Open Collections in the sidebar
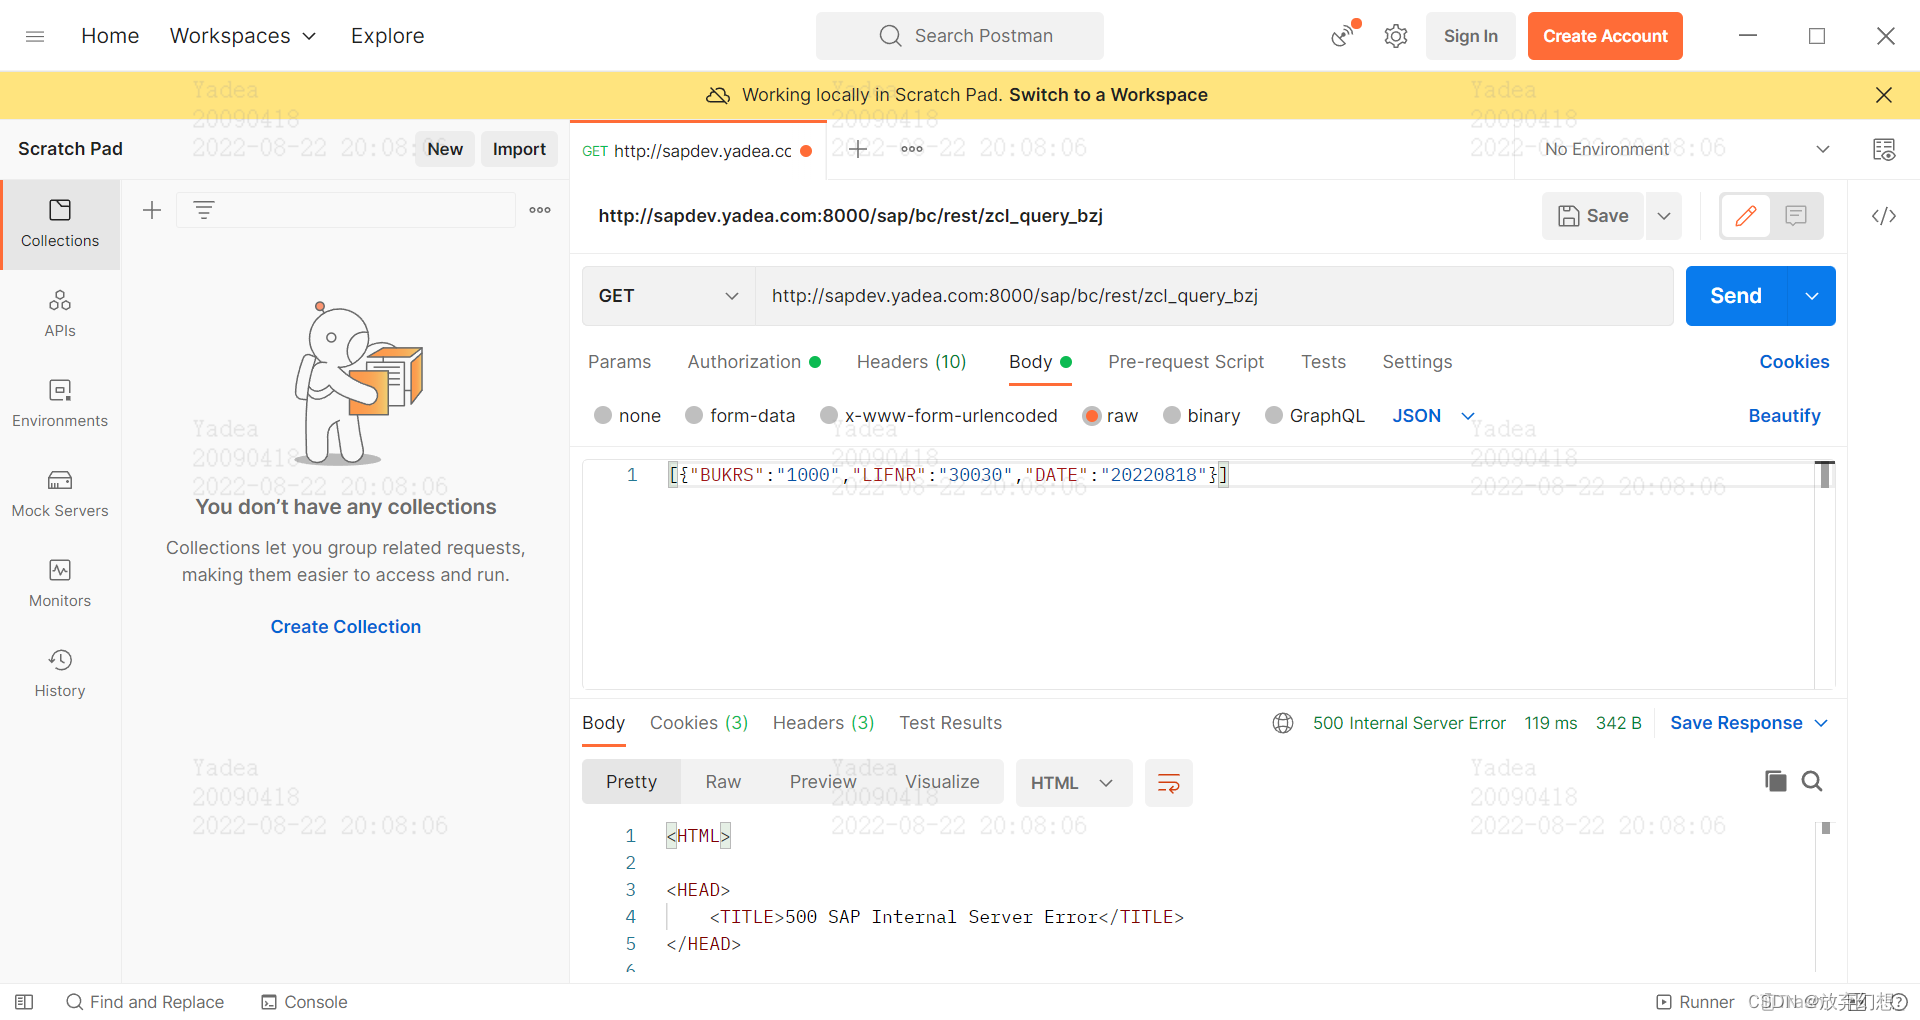 click(60, 224)
